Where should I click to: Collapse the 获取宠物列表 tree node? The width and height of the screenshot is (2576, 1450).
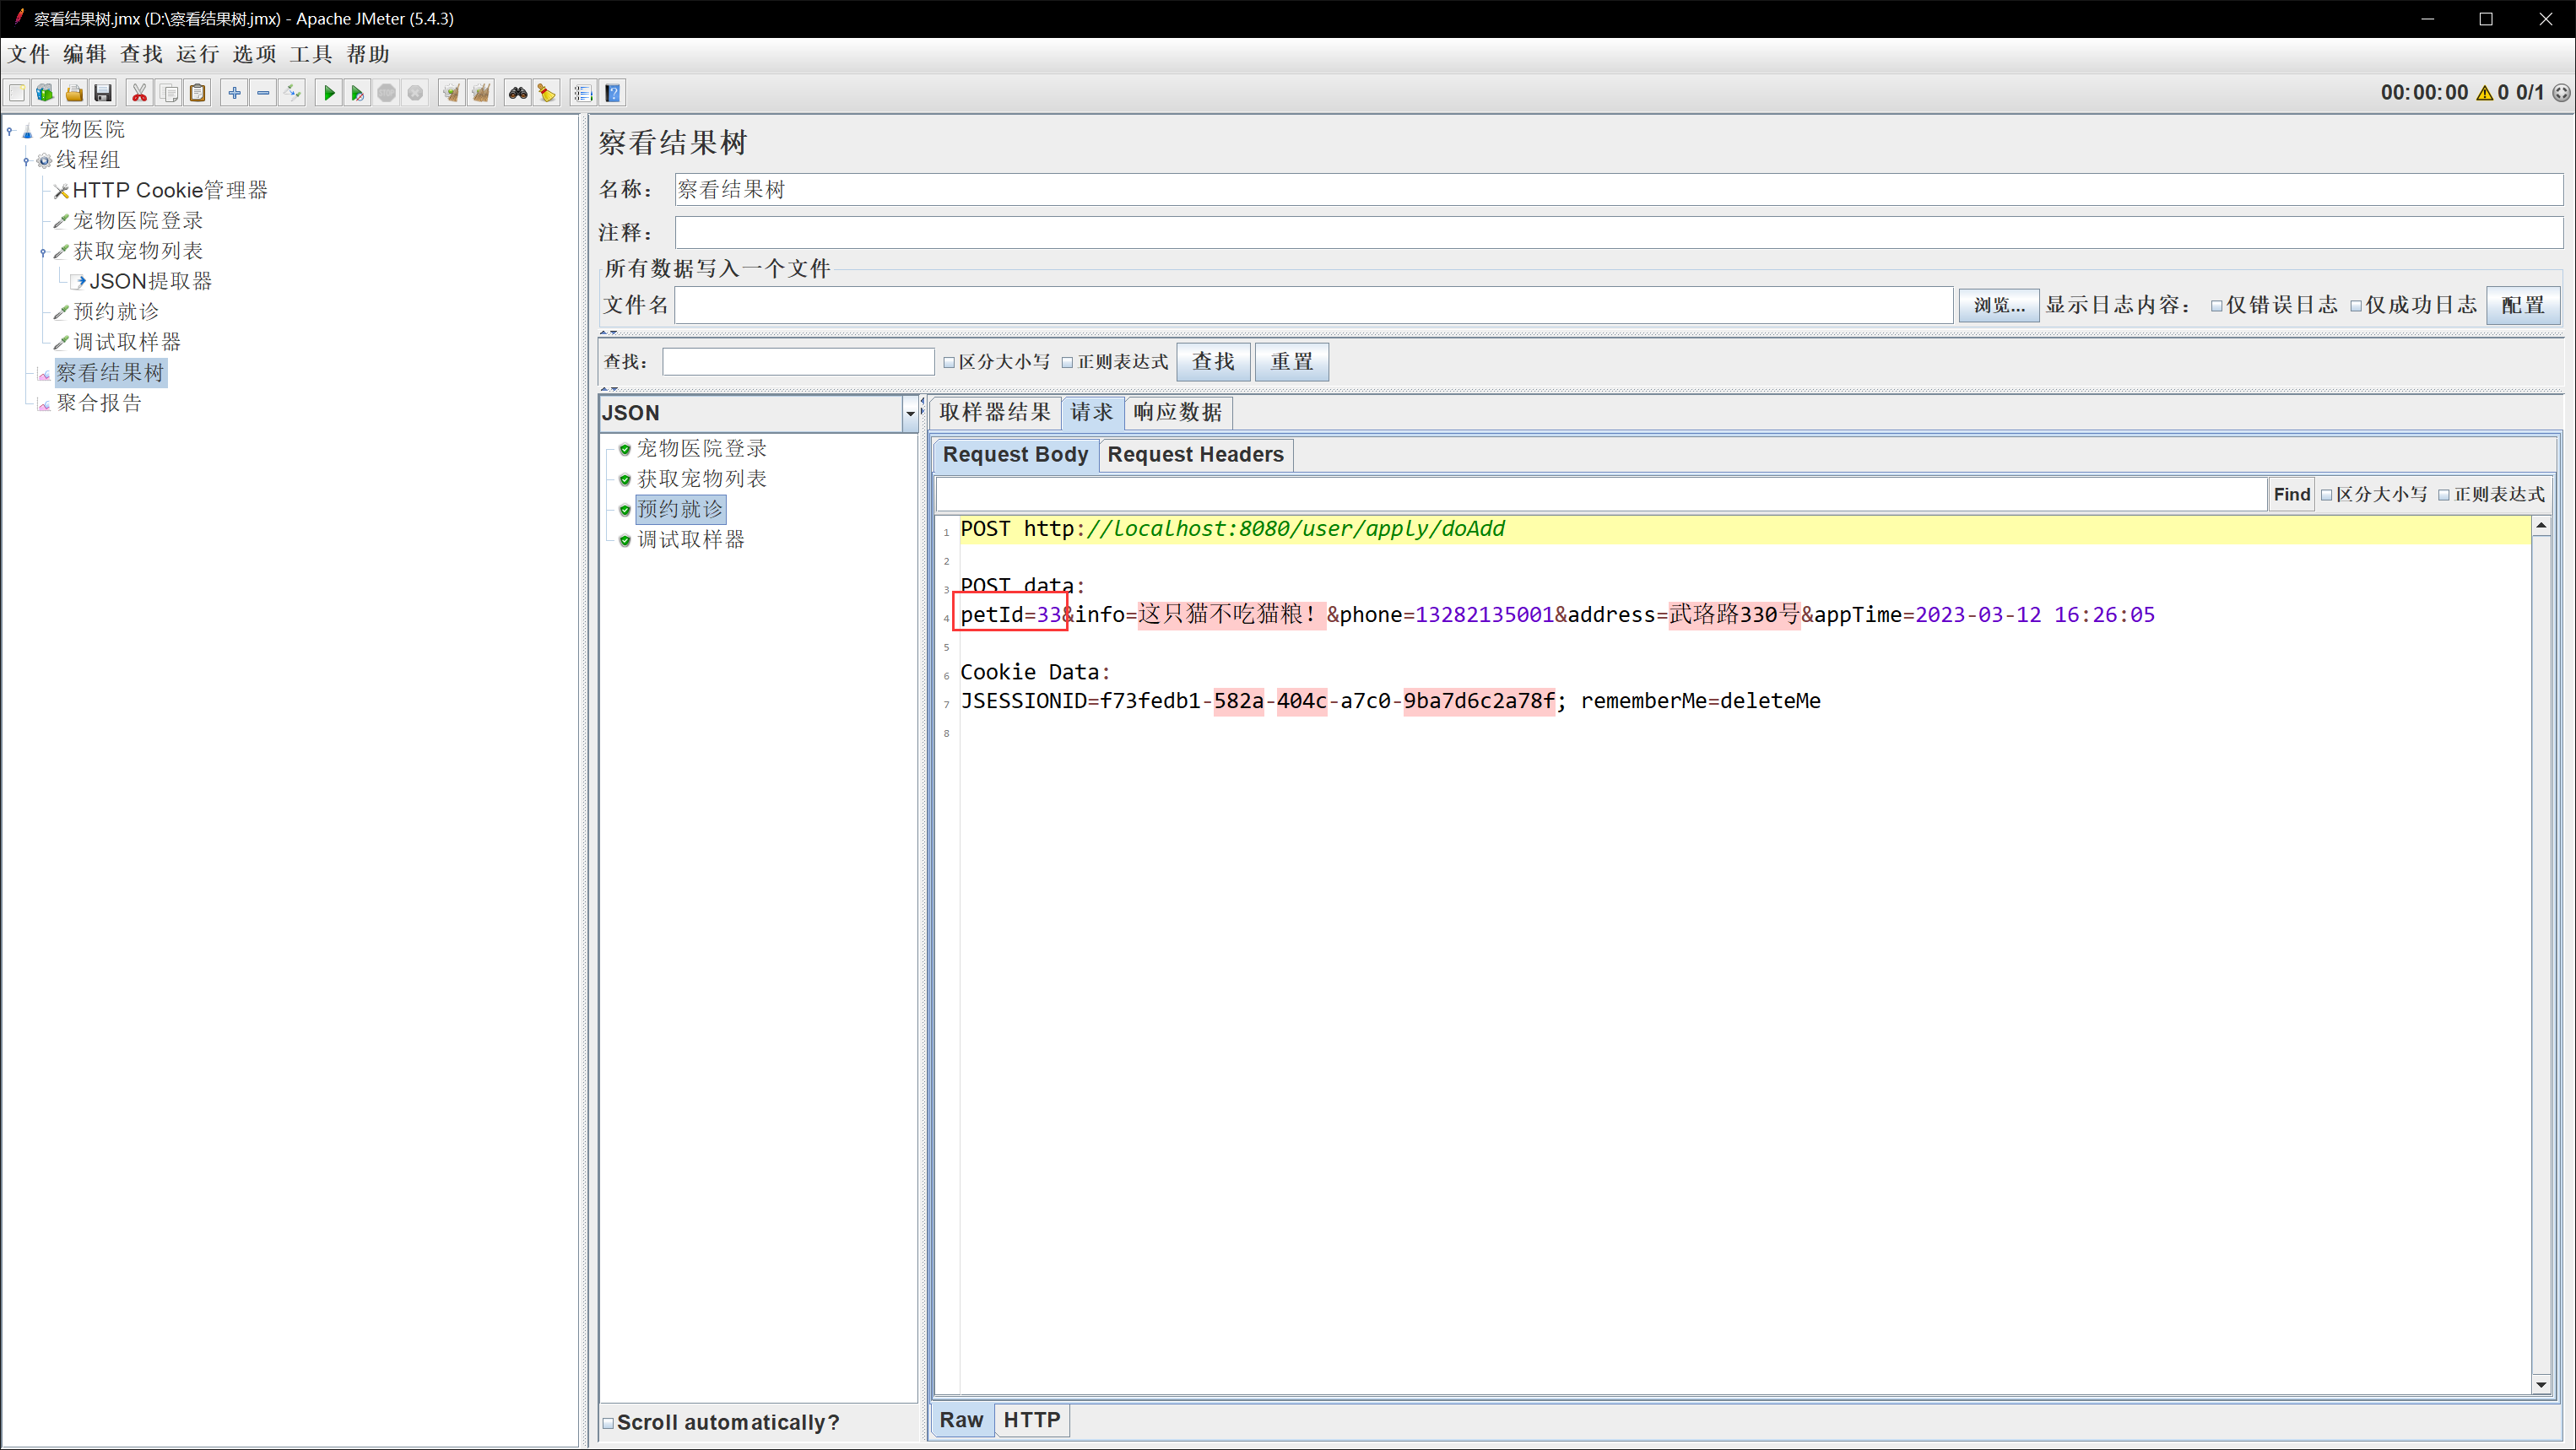(x=43, y=252)
